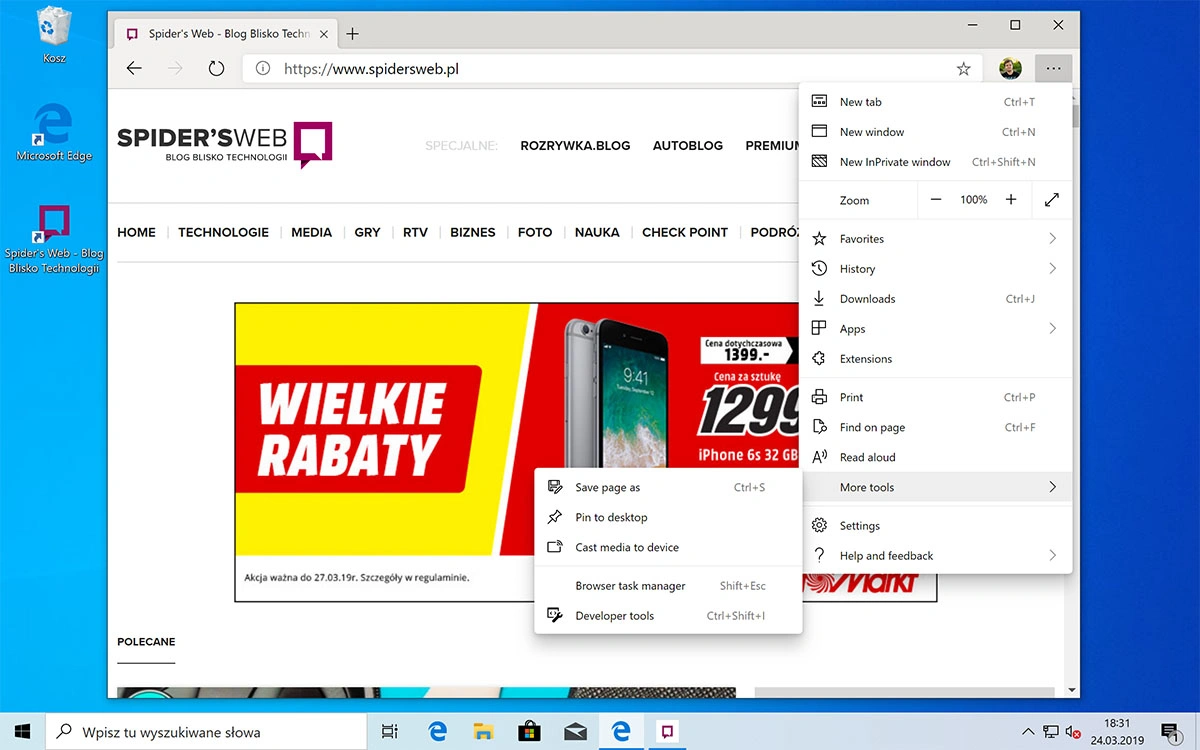Open the MEDIA section link
This screenshot has height=750, width=1200.
tap(311, 232)
